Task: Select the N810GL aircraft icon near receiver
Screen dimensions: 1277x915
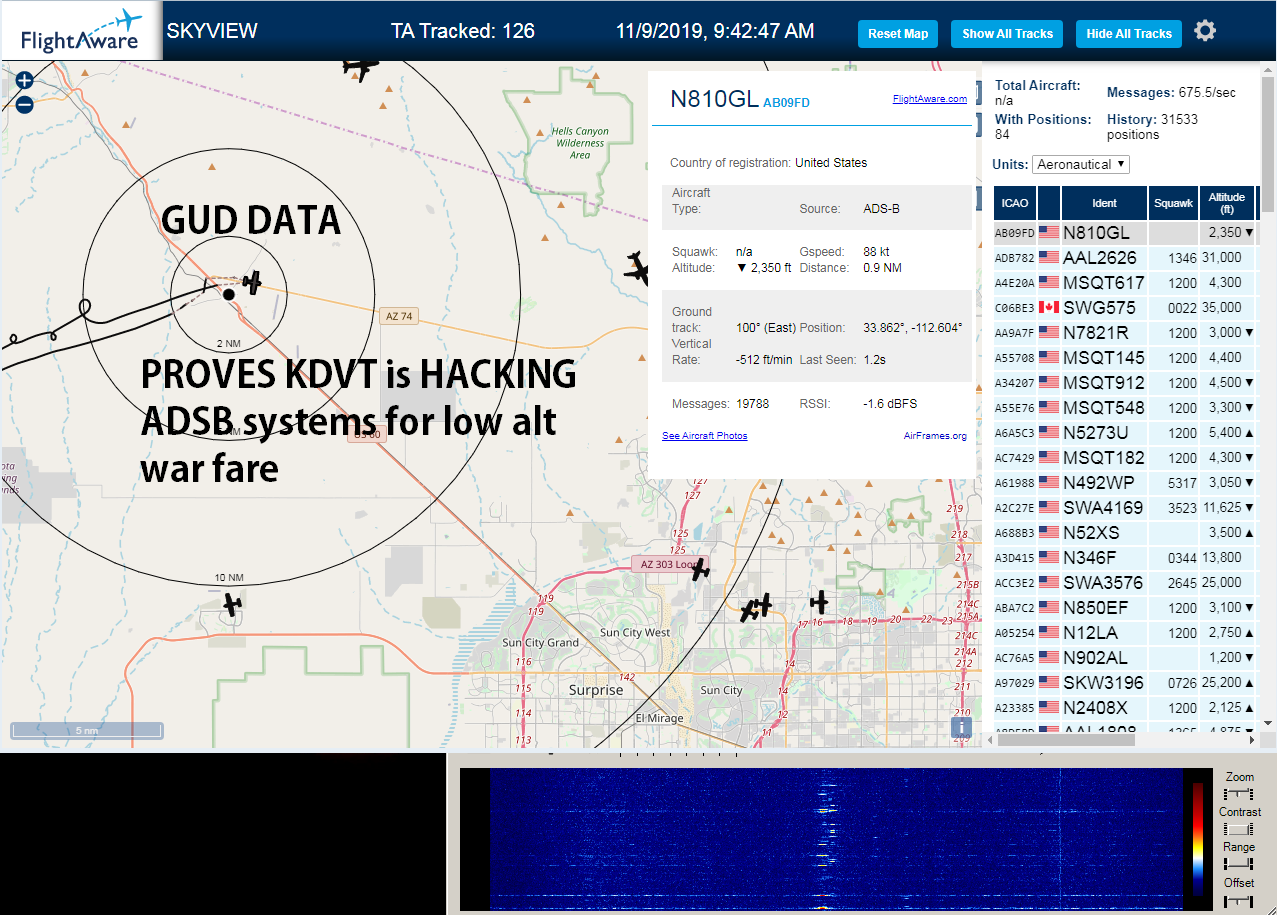Action: point(252,283)
